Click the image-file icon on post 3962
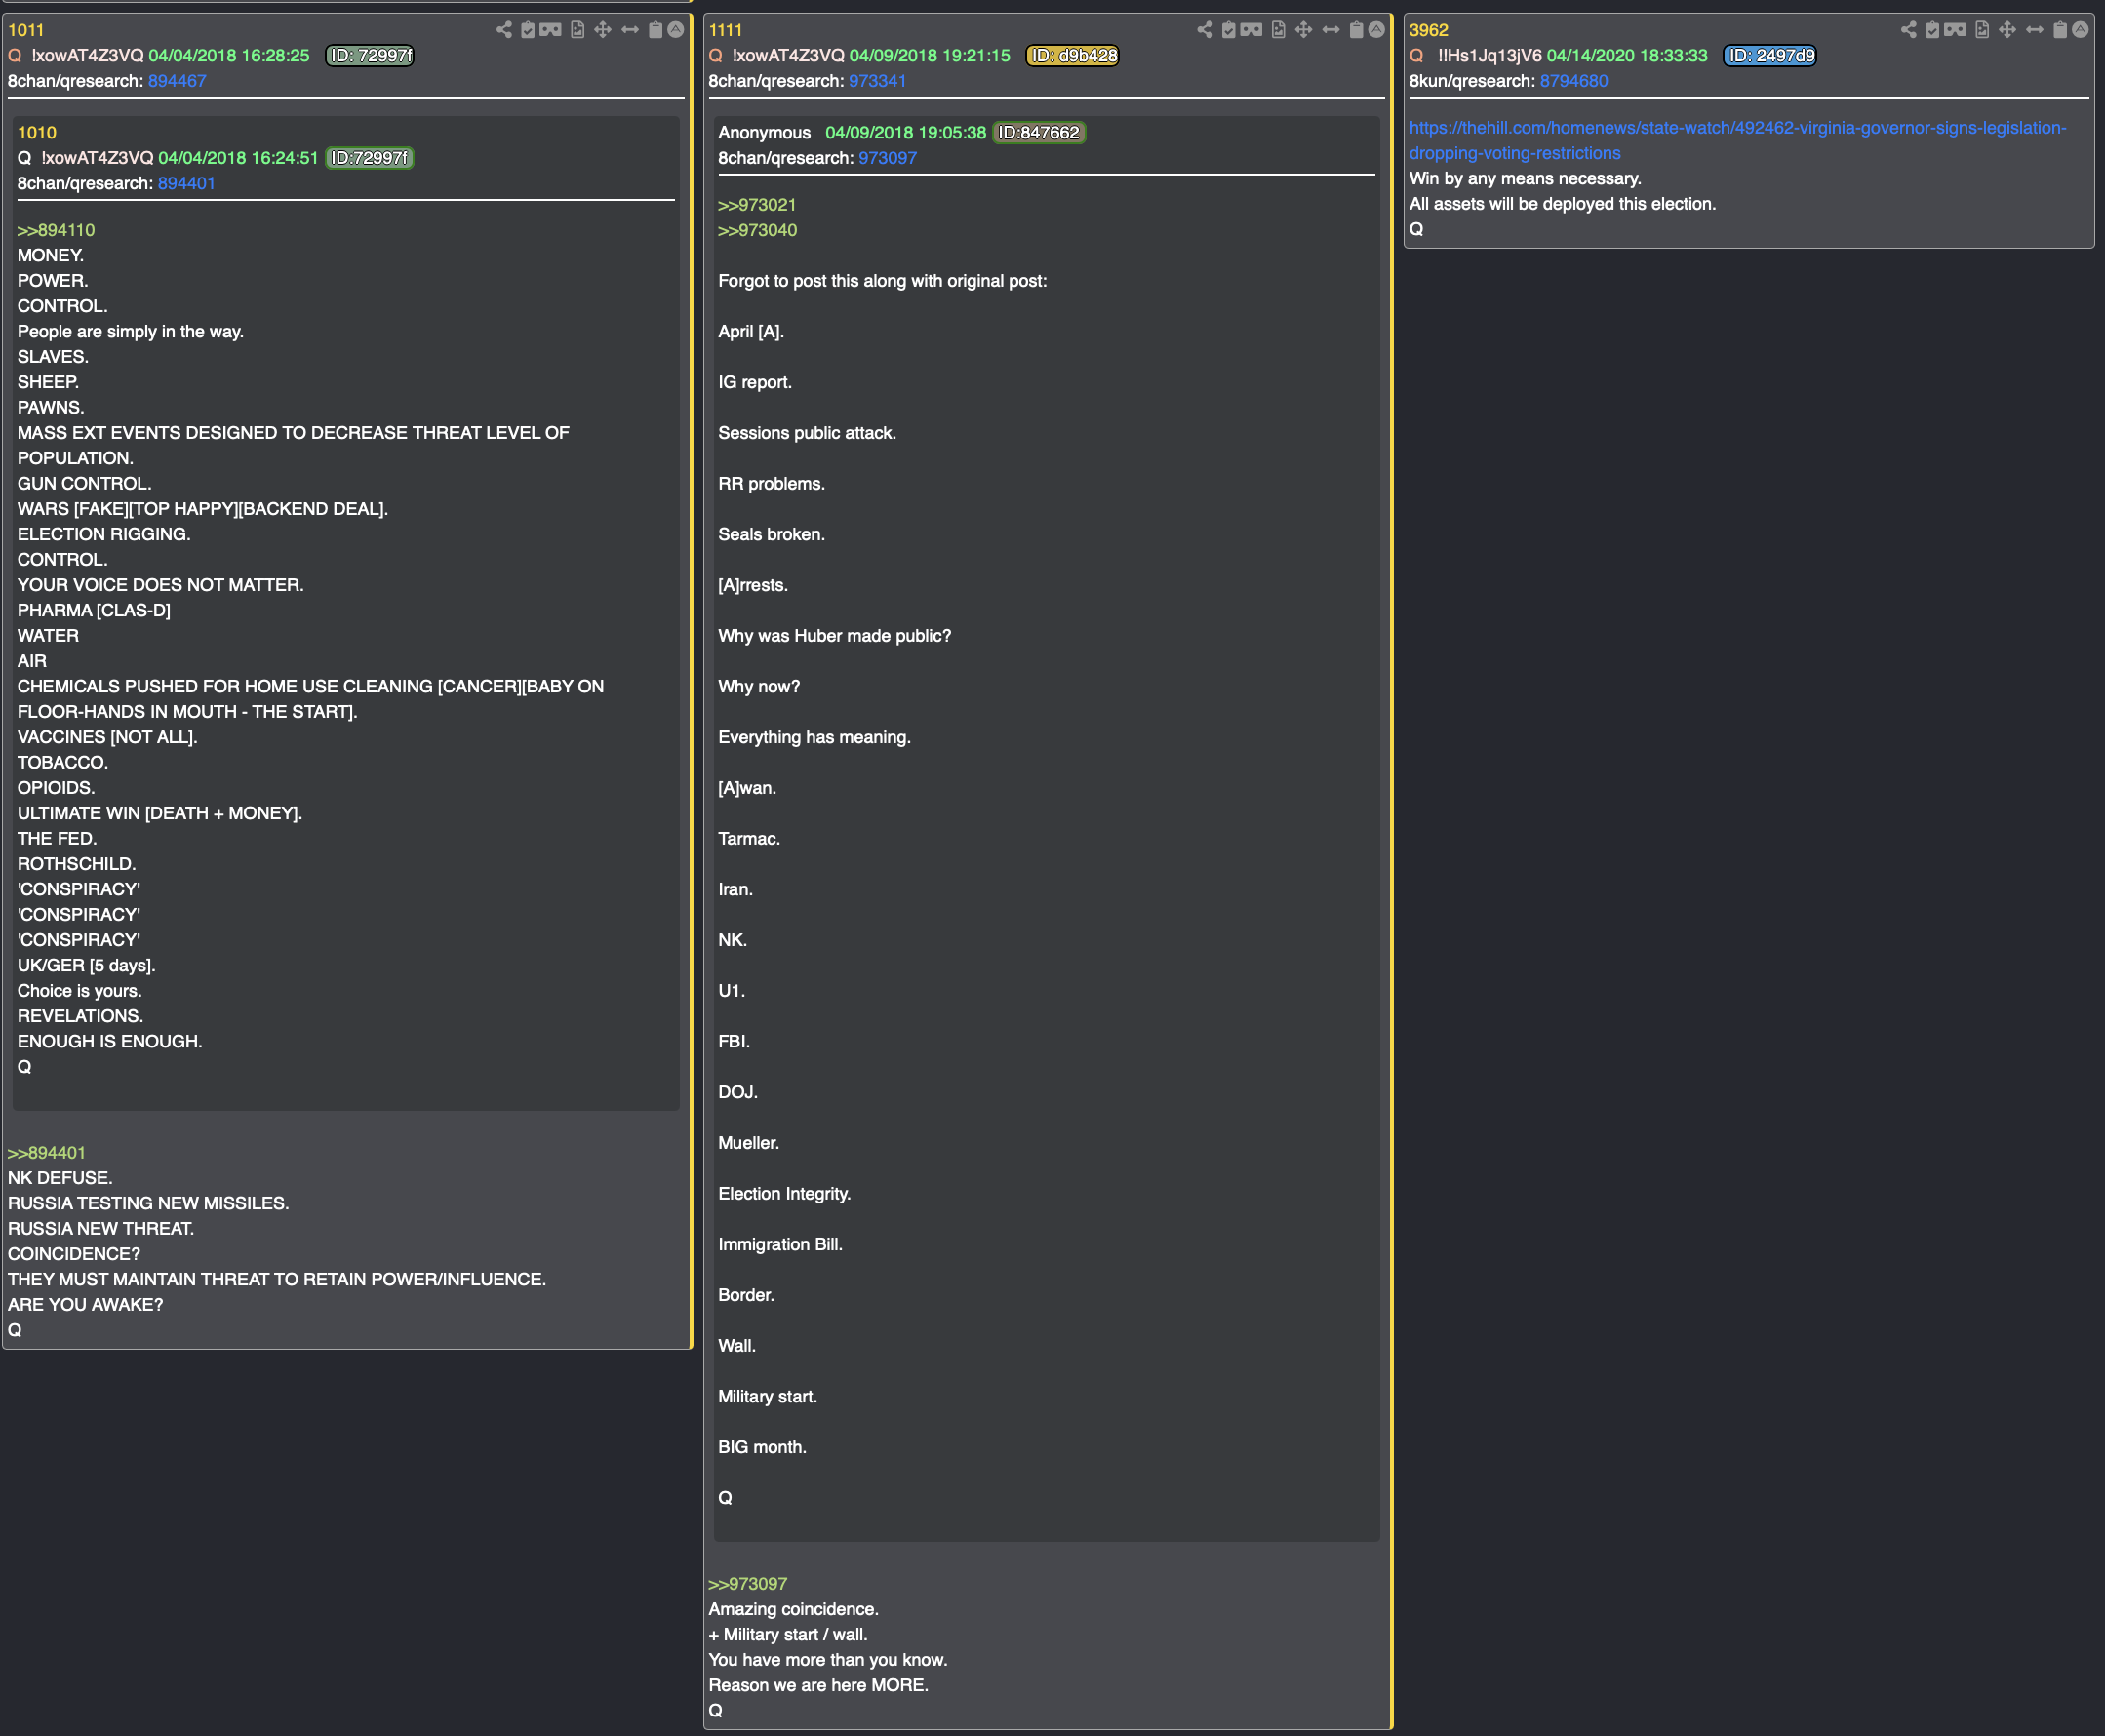This screenshot has height=1736, width=2105. coord(1982,30)
